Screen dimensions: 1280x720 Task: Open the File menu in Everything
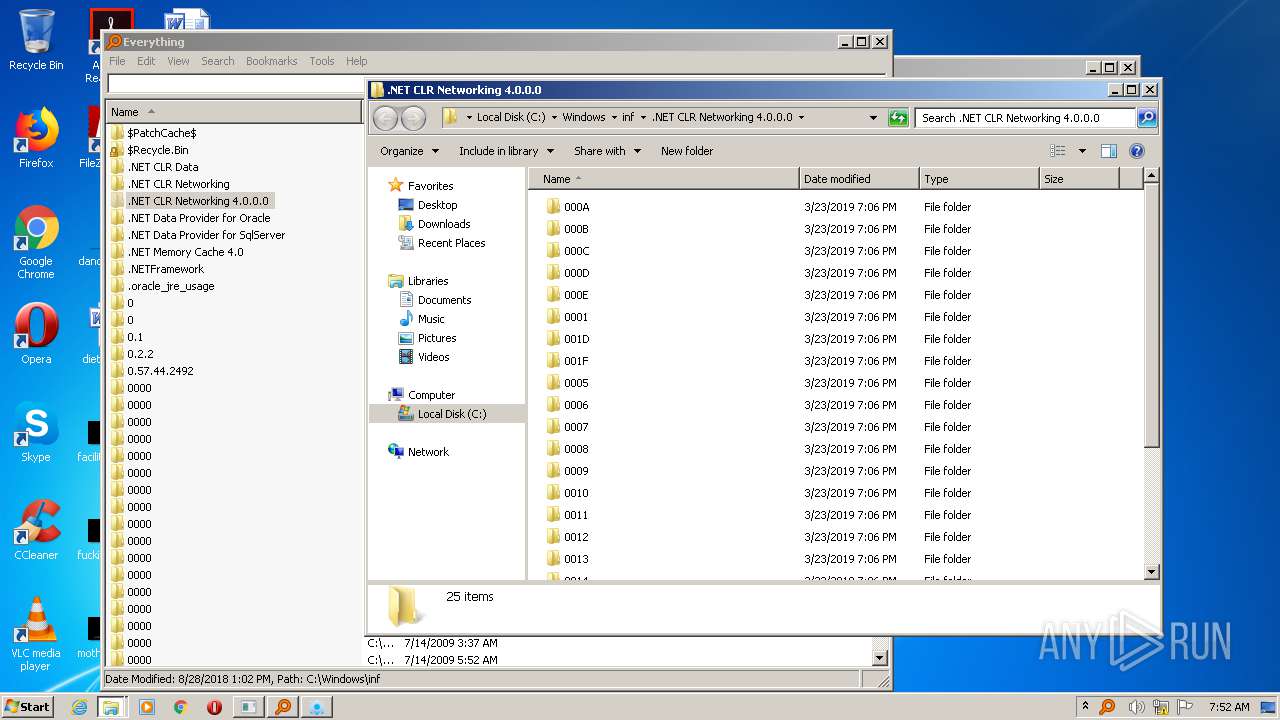pyautogui.click(x=117, y=61)
